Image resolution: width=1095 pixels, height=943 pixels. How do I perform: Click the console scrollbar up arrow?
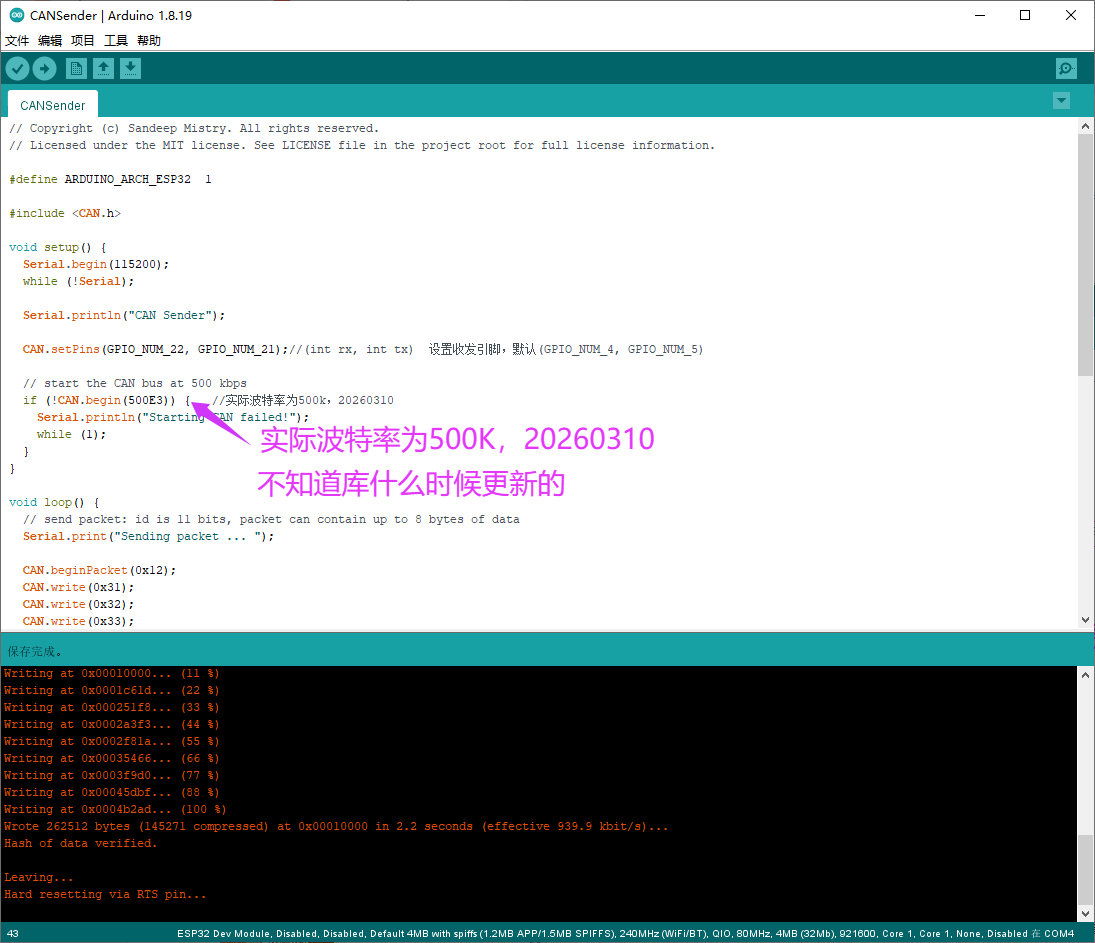(x=1085, y=675)
